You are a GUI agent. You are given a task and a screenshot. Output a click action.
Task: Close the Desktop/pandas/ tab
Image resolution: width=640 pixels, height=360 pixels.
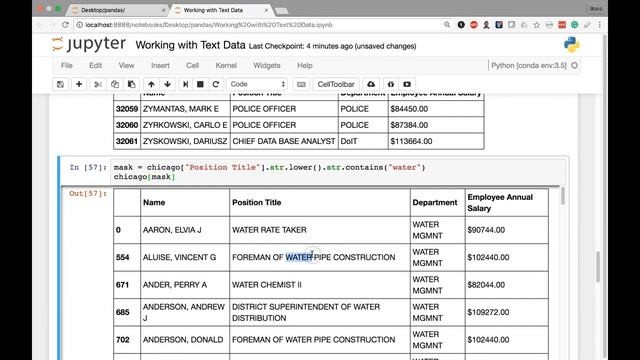[x=163, y=10]
